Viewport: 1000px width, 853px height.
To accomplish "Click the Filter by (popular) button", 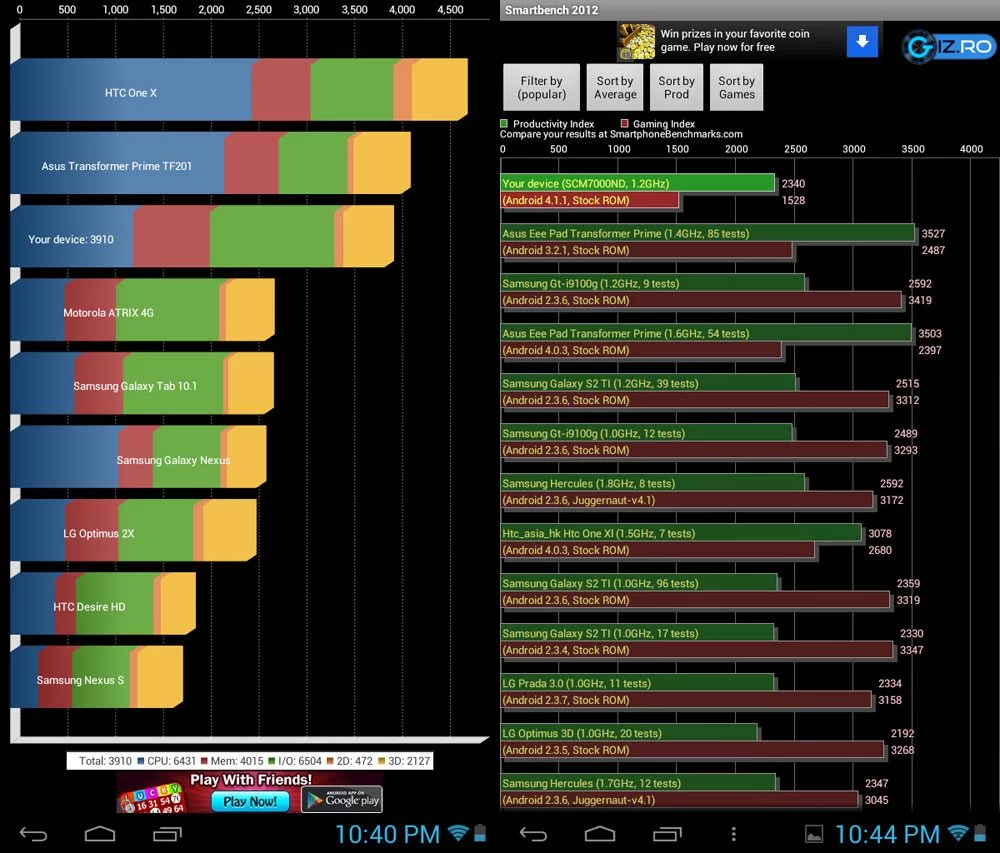I will point(541,87).
